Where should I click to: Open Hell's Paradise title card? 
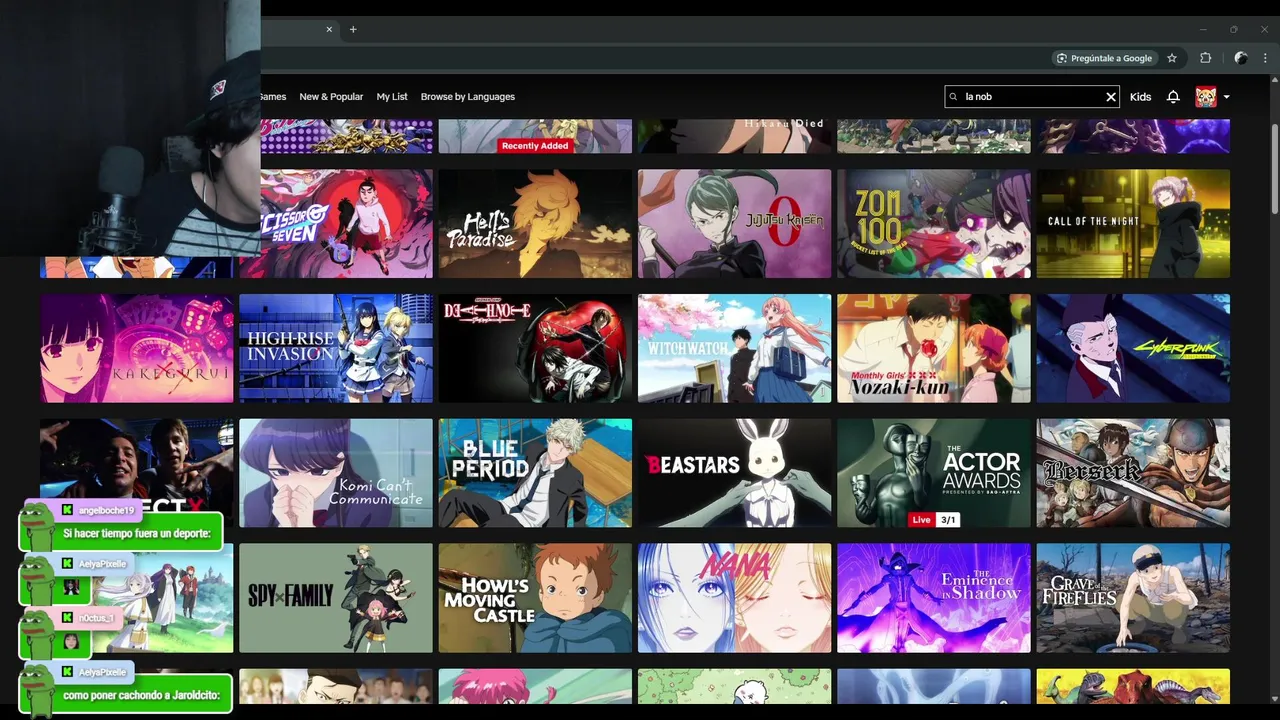[x=535, y=223]
